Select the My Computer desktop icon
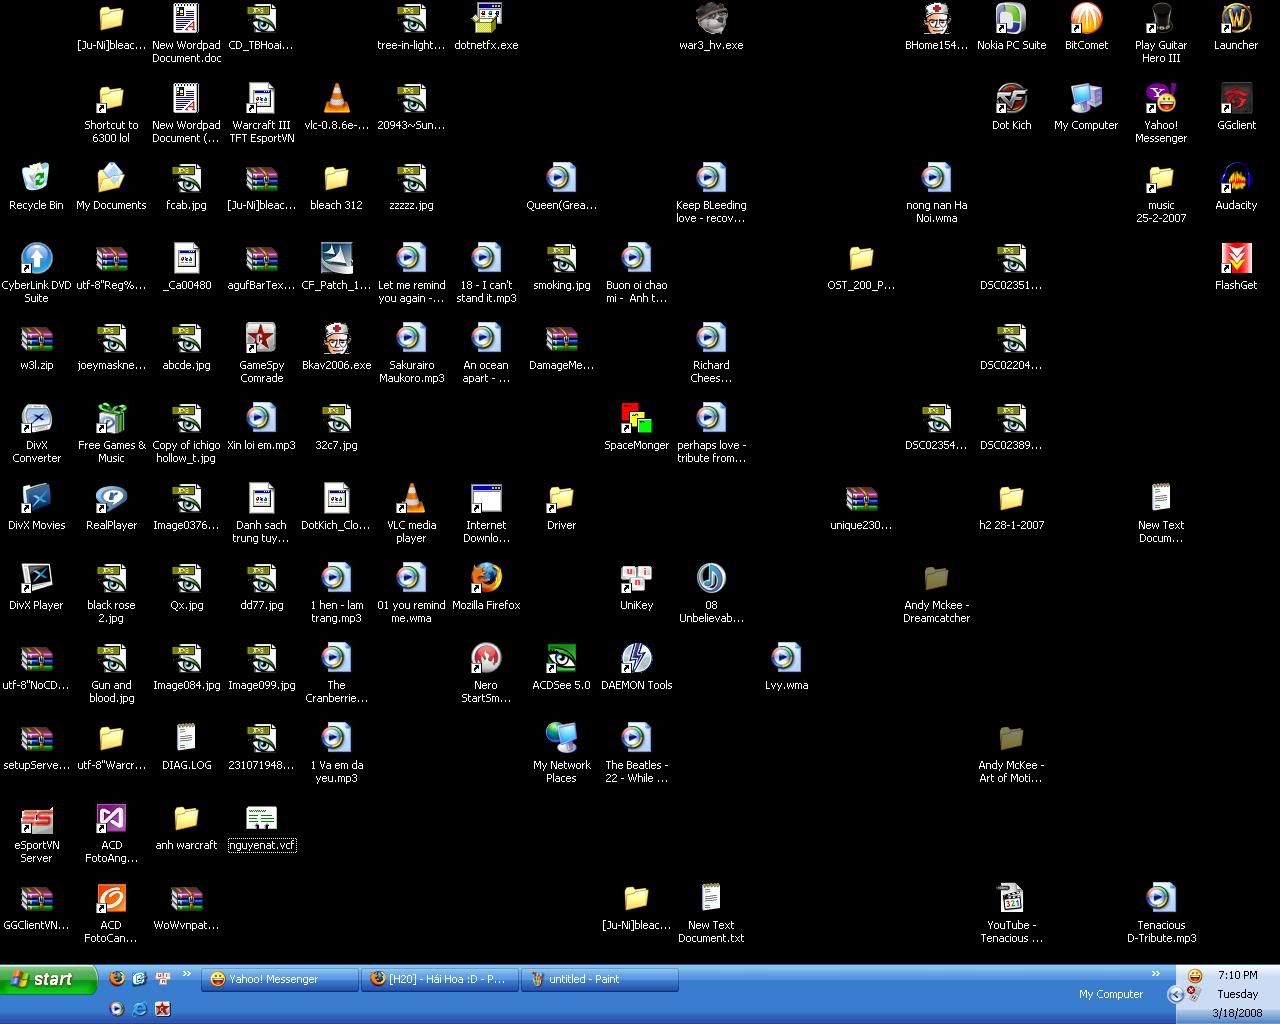The image size is (1280, 1024). coord(1086,106)
